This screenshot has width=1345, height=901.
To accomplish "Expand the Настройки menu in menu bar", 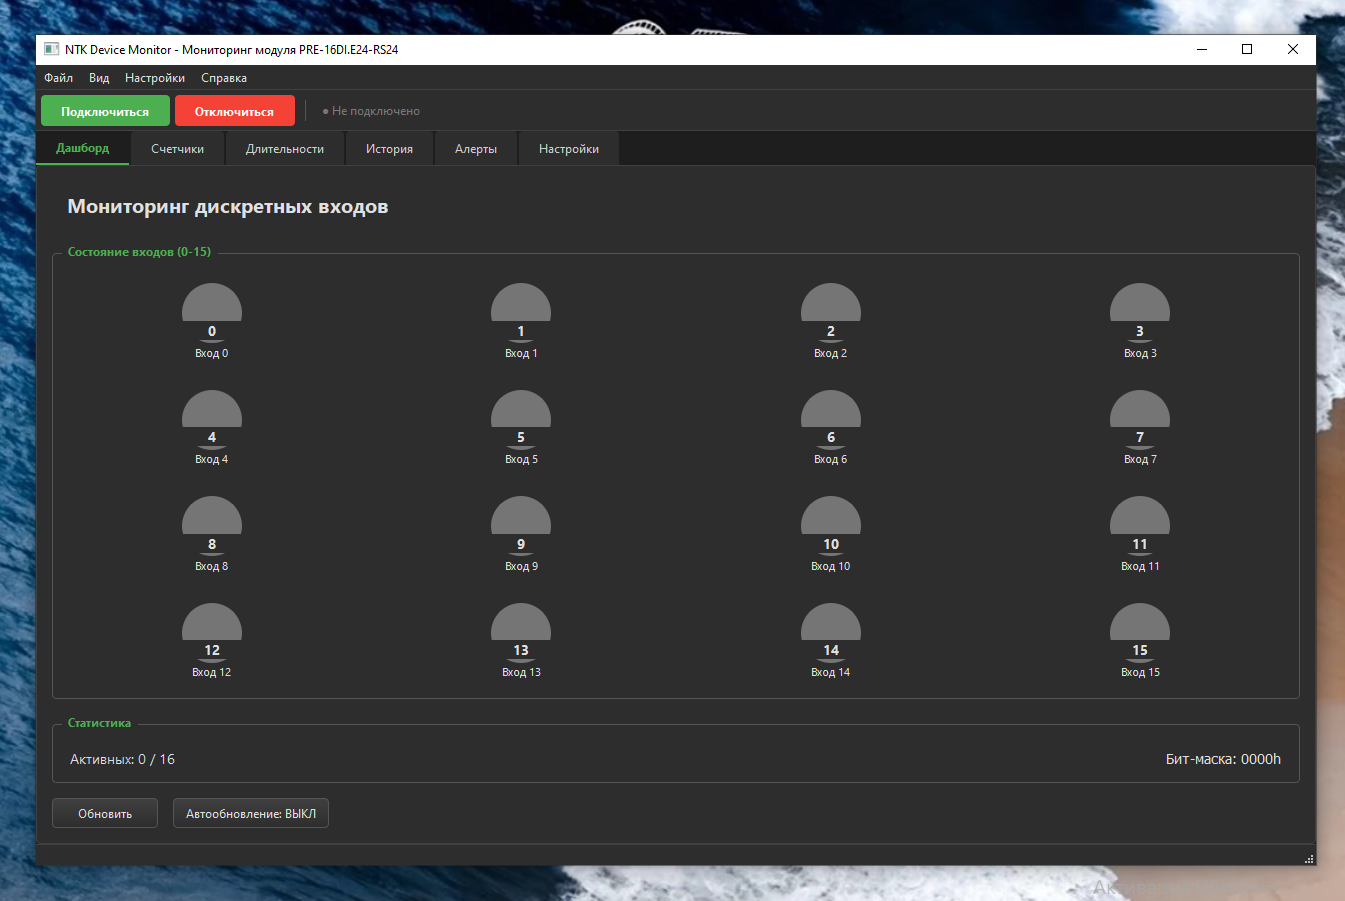I will (x=154, y=78).
